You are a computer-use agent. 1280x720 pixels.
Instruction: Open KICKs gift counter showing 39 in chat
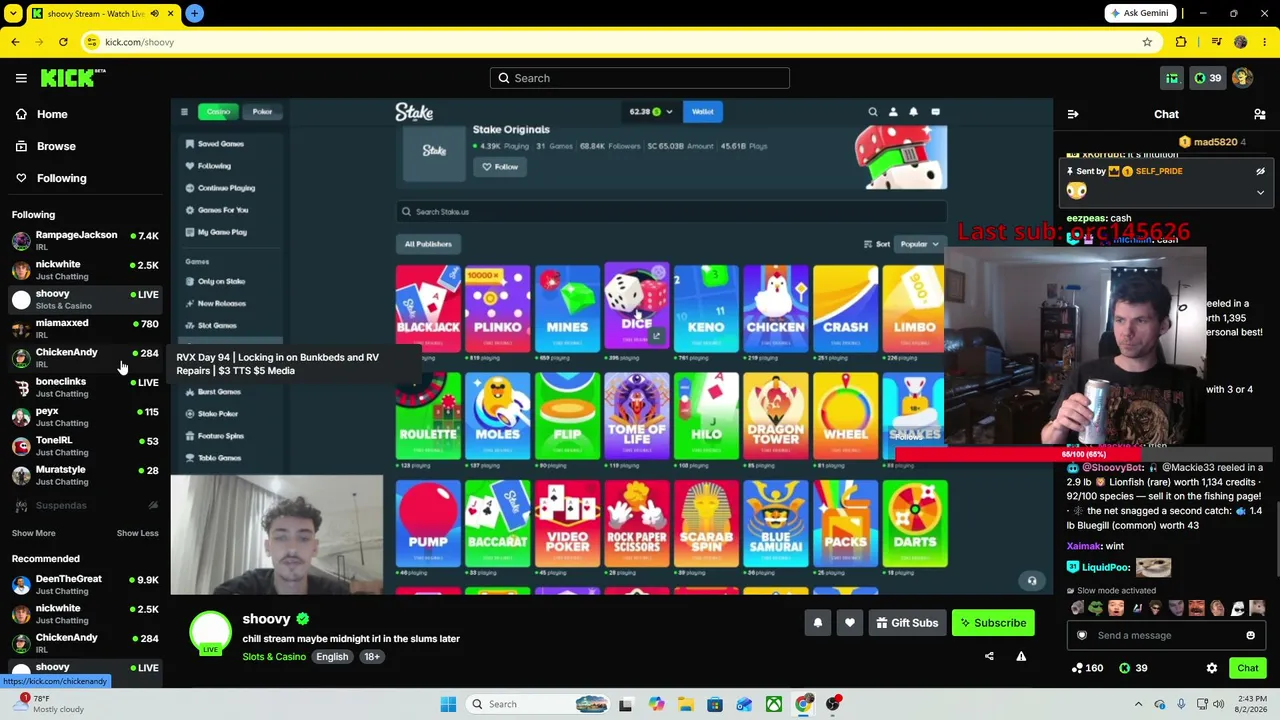(1133, 668)
